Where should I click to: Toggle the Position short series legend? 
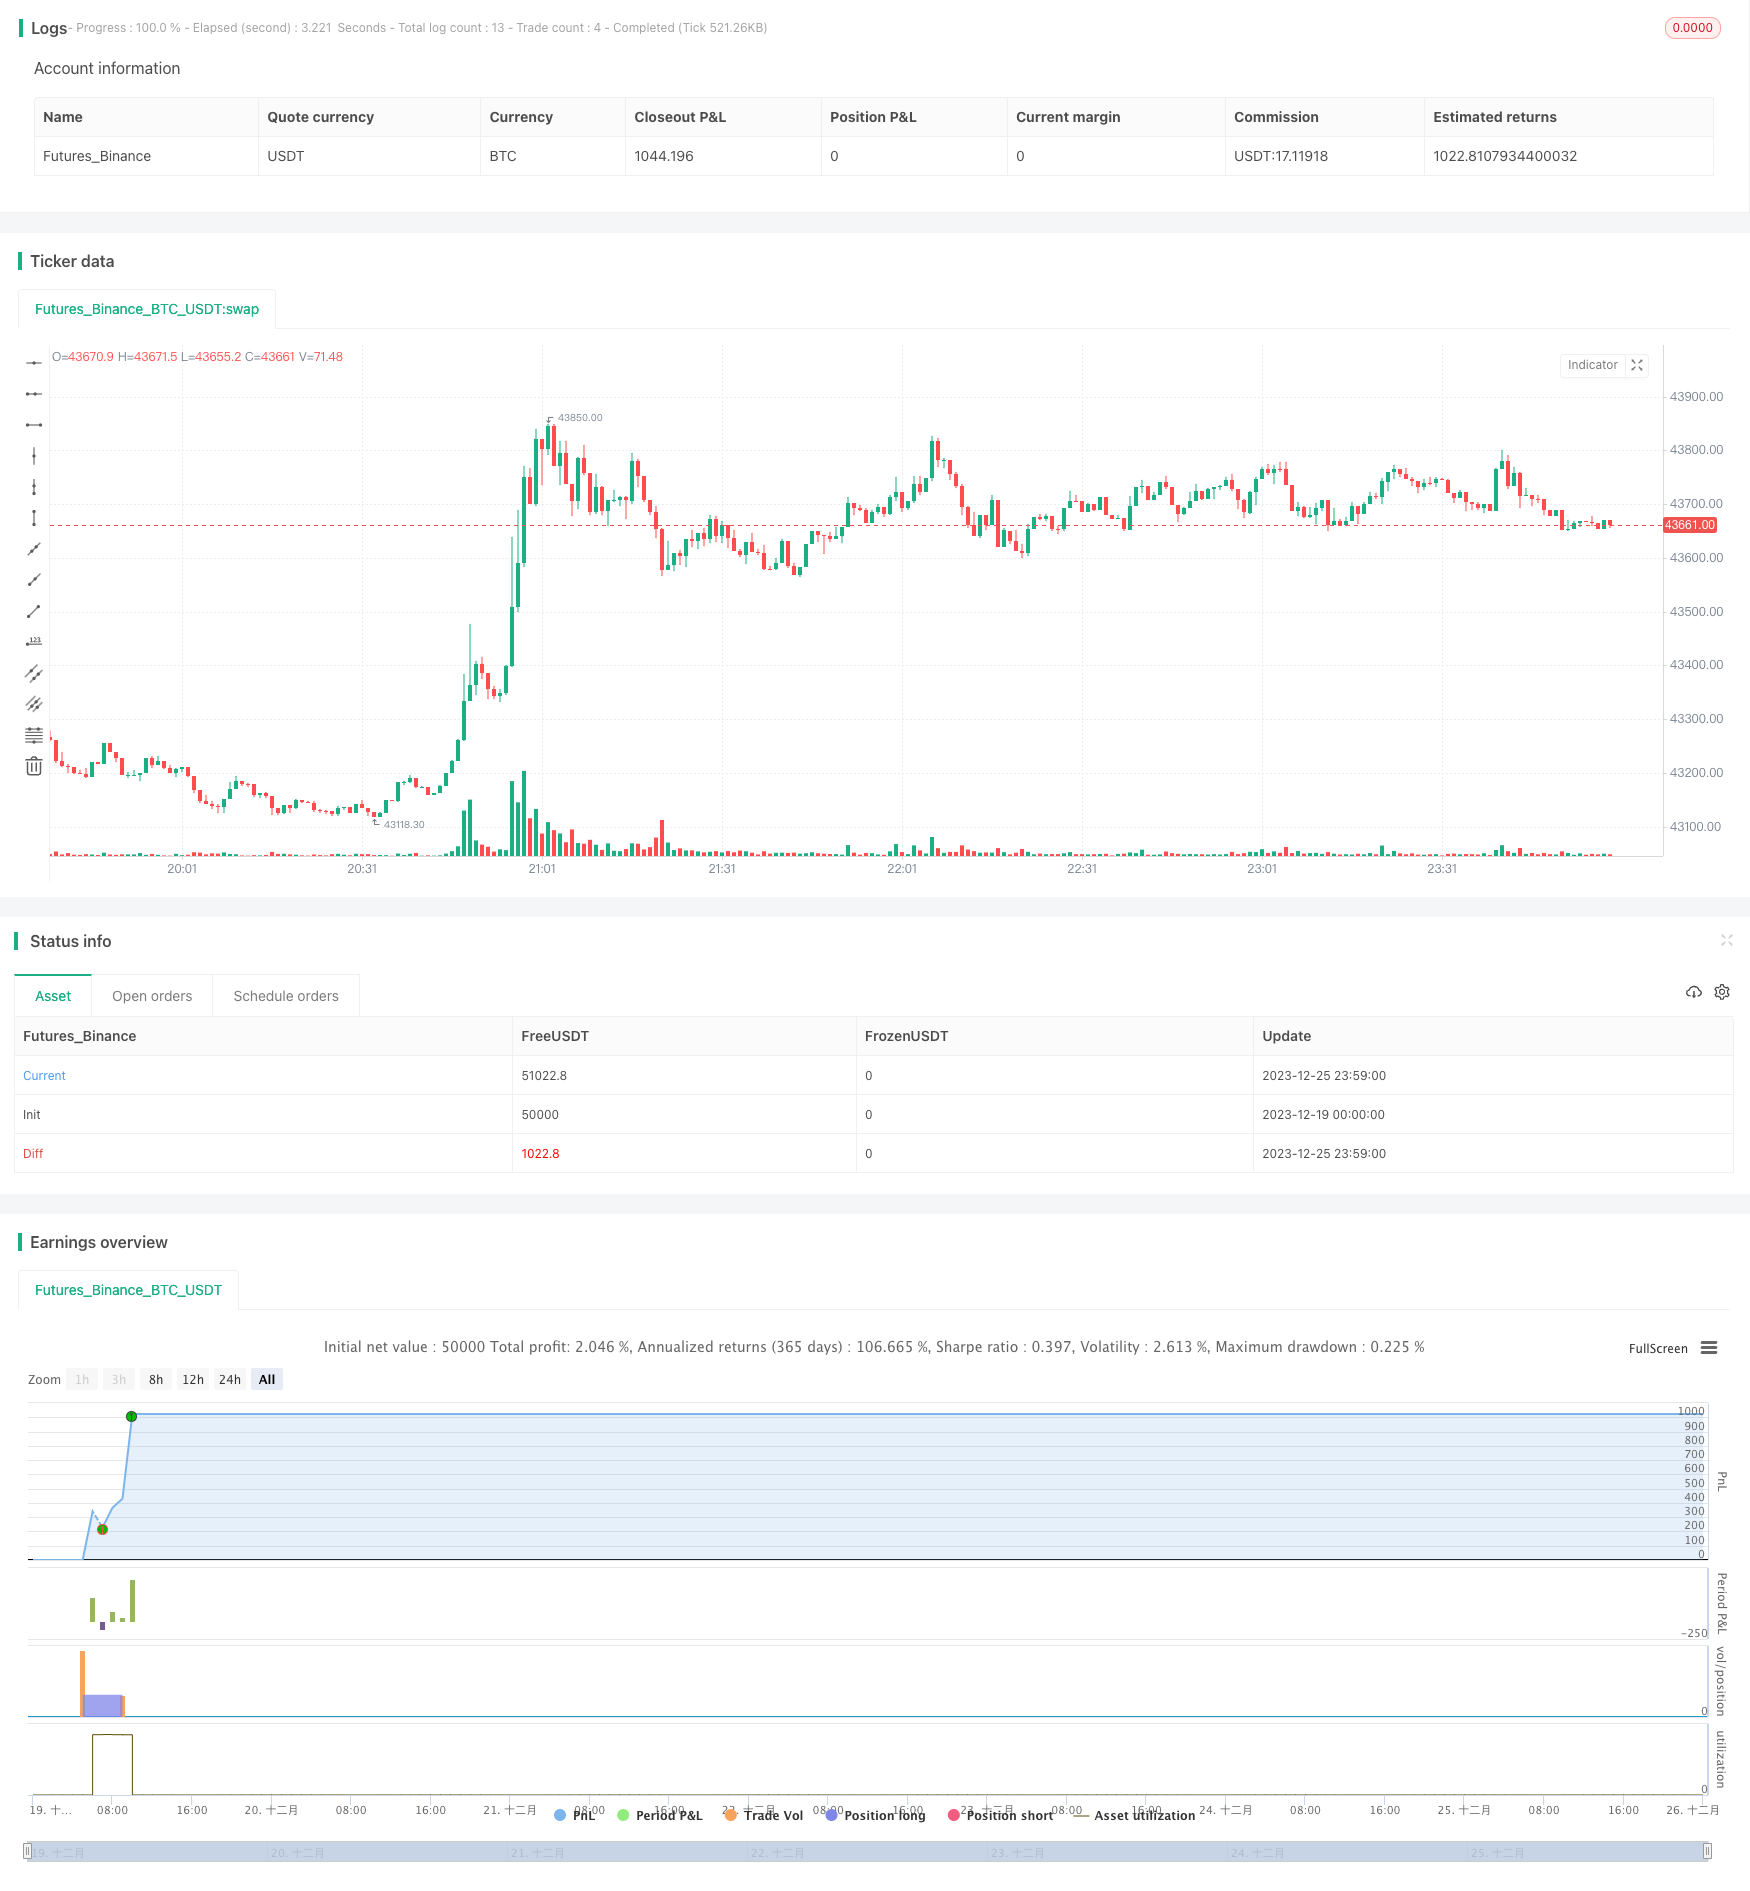pos(1000,1815)
